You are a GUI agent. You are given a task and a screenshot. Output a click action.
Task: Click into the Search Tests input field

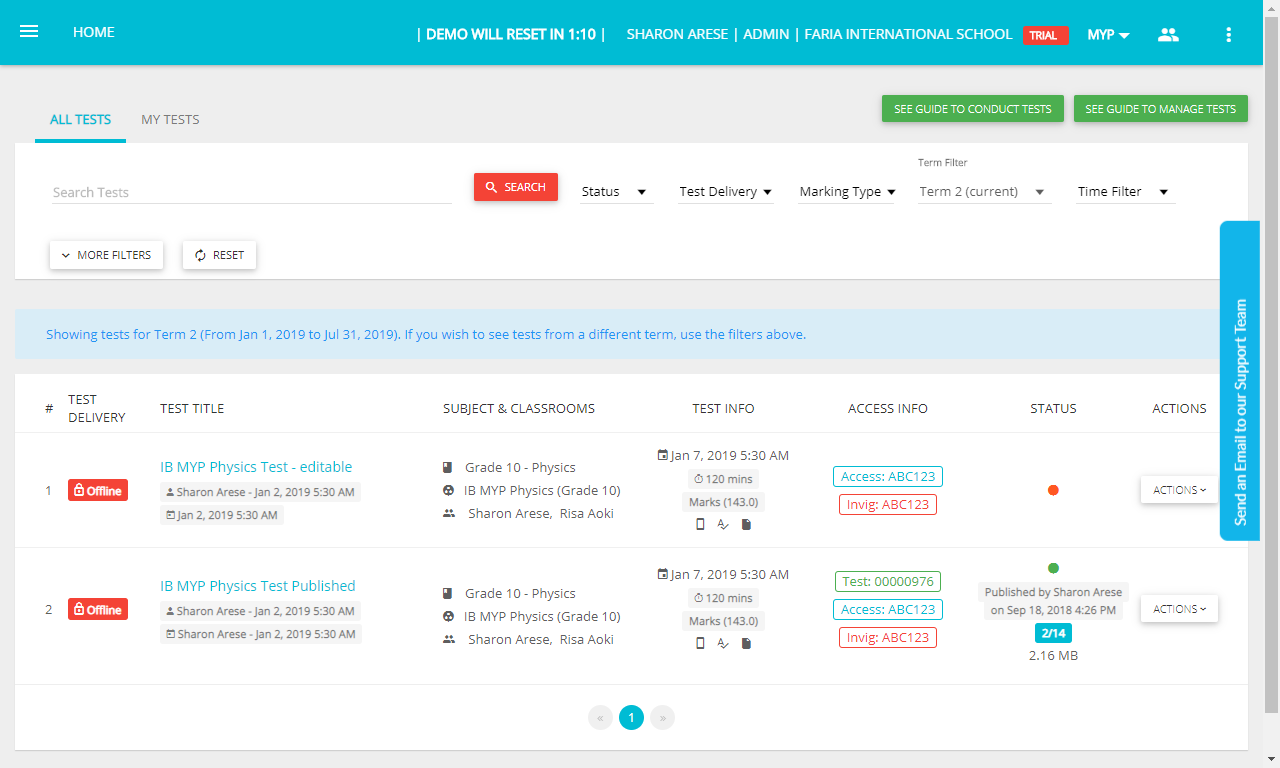click(252, 192)
